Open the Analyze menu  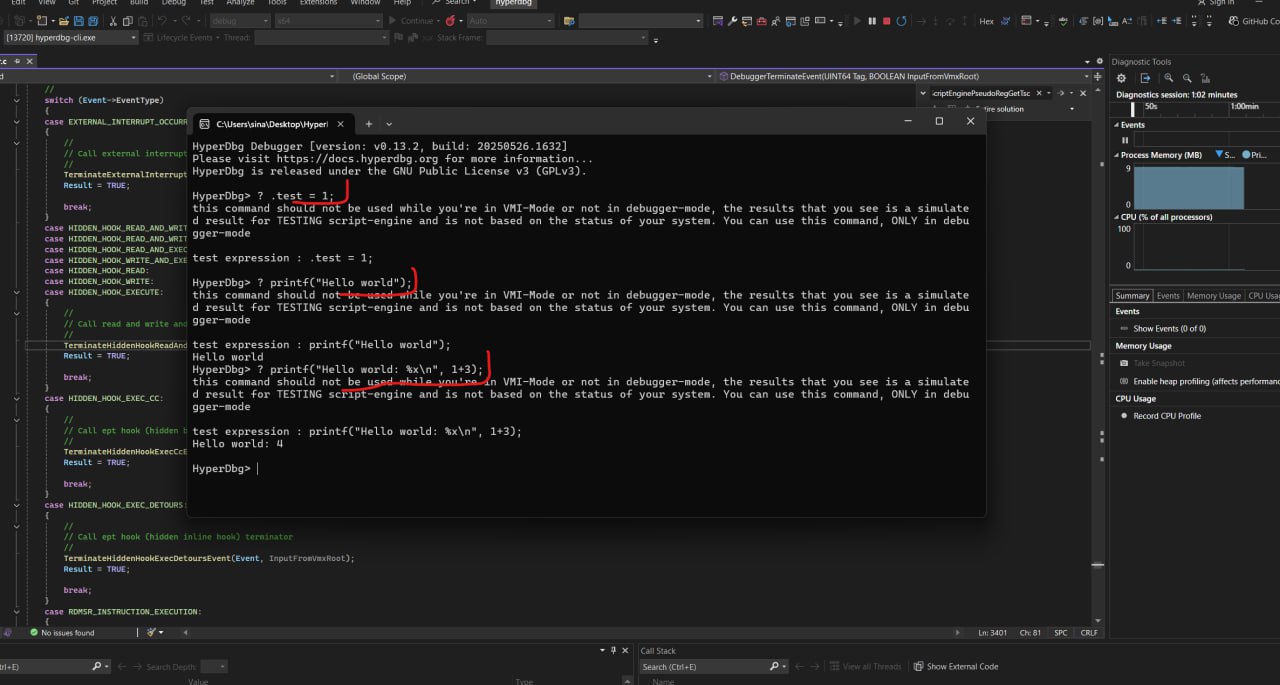coord(240,3)
